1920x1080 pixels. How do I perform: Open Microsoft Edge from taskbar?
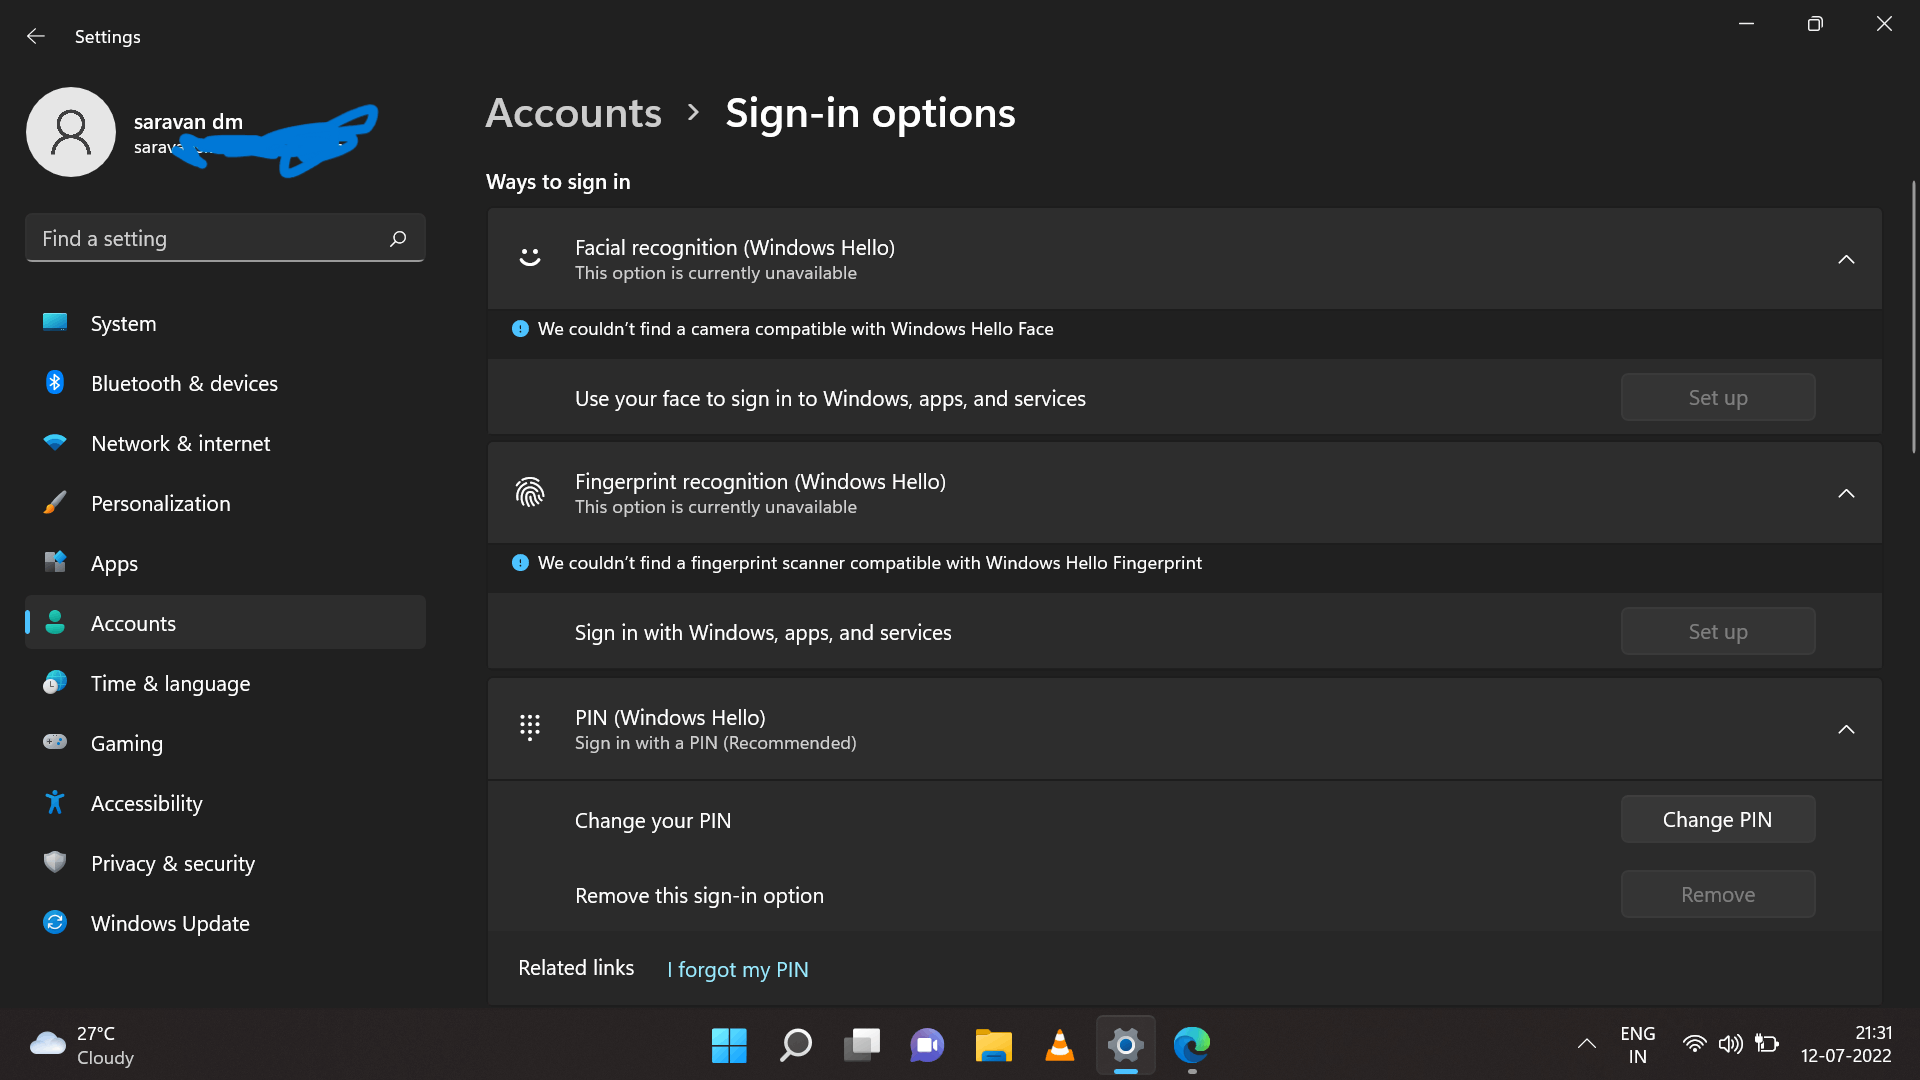click(1191, 1045)
